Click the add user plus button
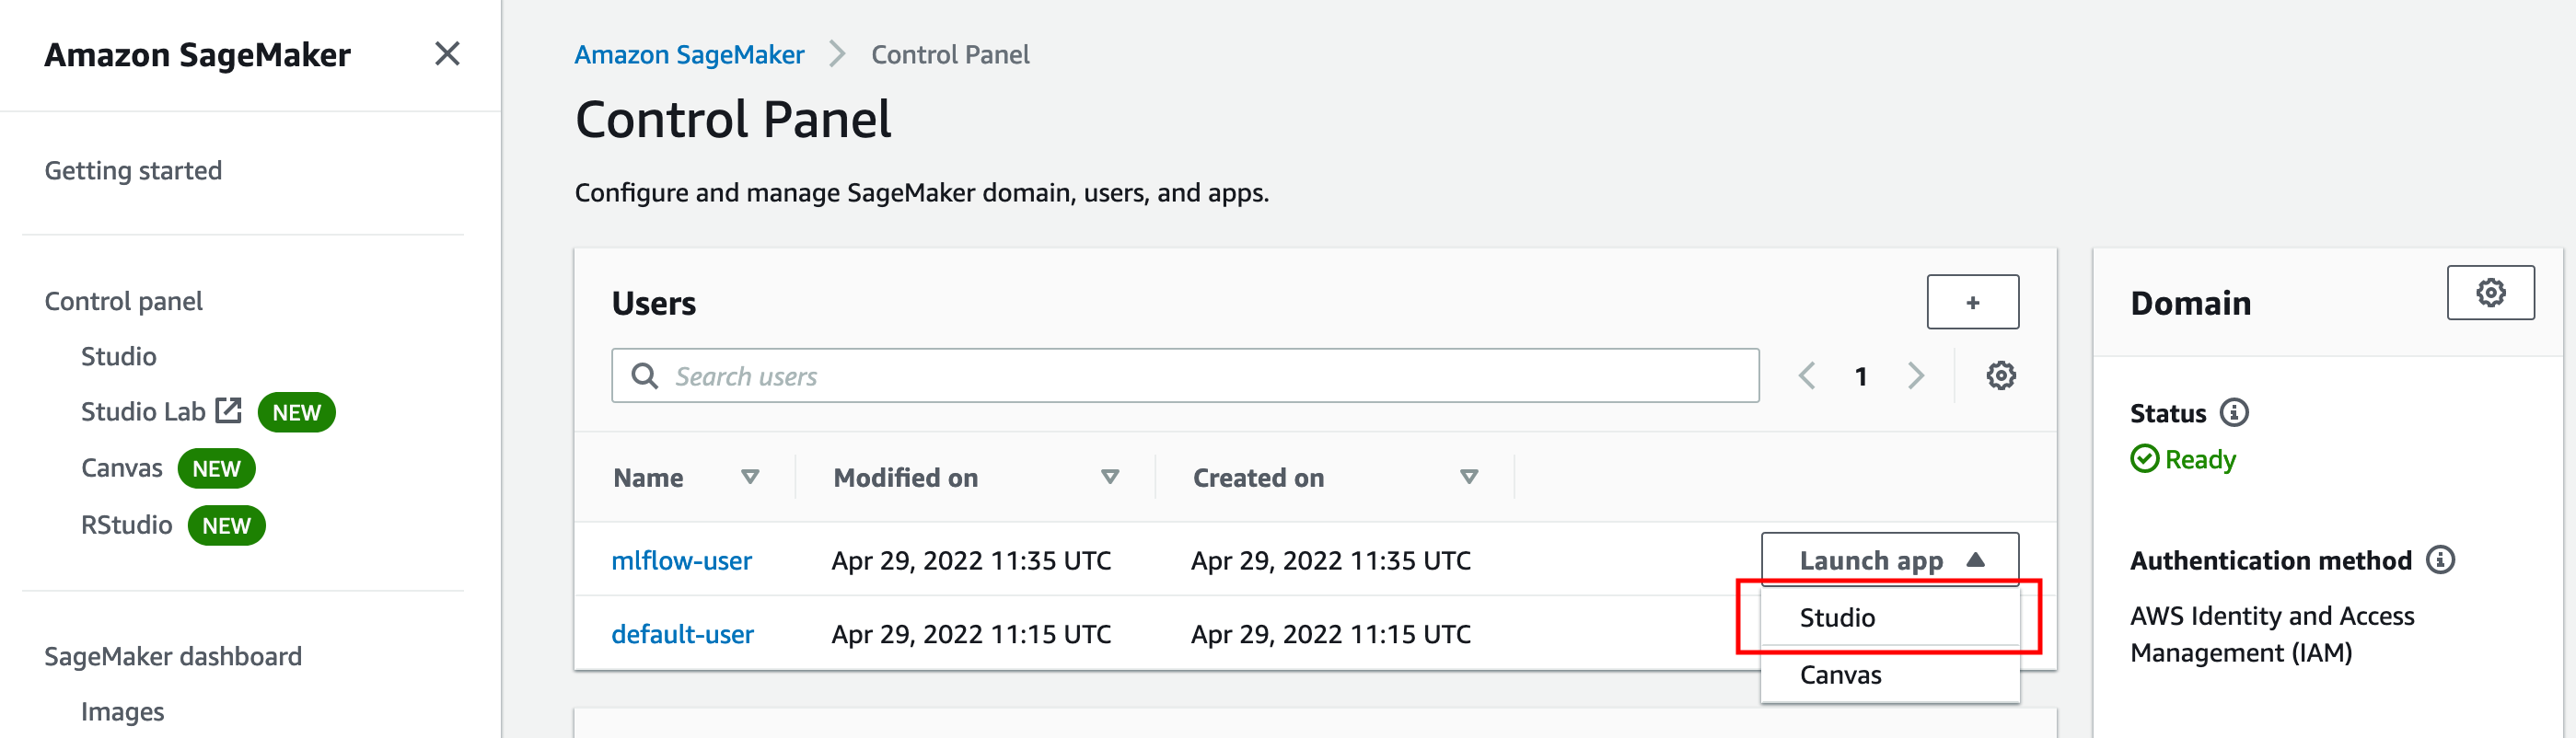This screenshot has height=738, width=2576. pyautogui.click(x=1972, y=302)
